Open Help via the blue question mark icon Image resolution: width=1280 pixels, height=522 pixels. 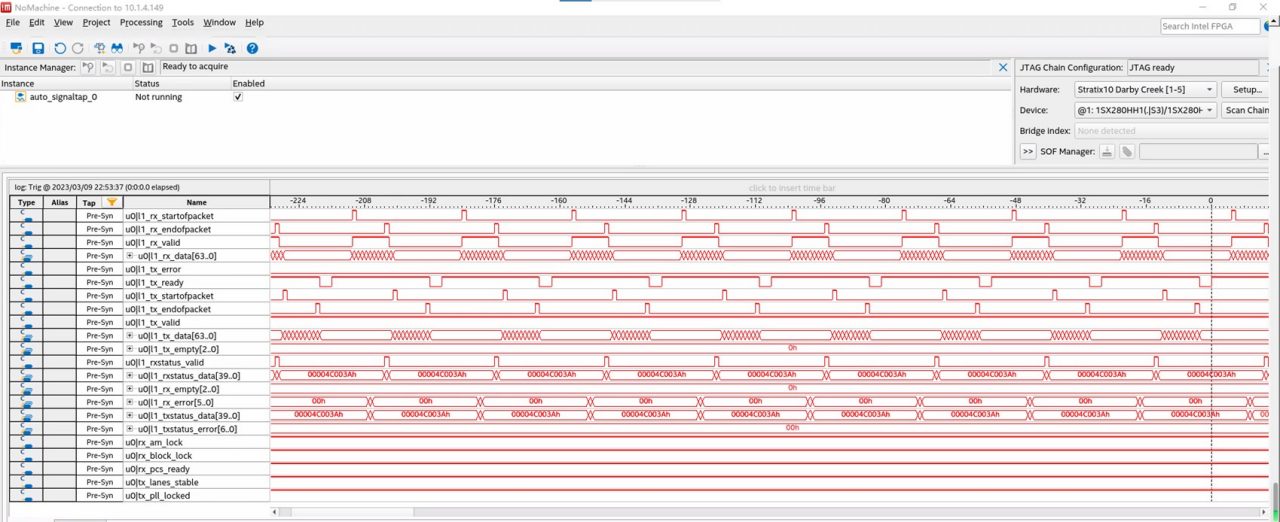pyautogui.click(x=252, y=48)
